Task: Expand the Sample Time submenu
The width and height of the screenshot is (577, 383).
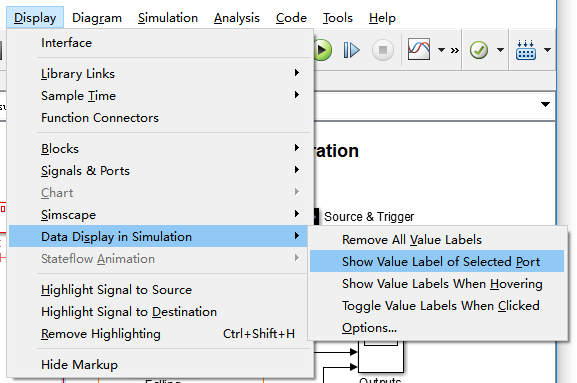Action: [x=159, y=96]
